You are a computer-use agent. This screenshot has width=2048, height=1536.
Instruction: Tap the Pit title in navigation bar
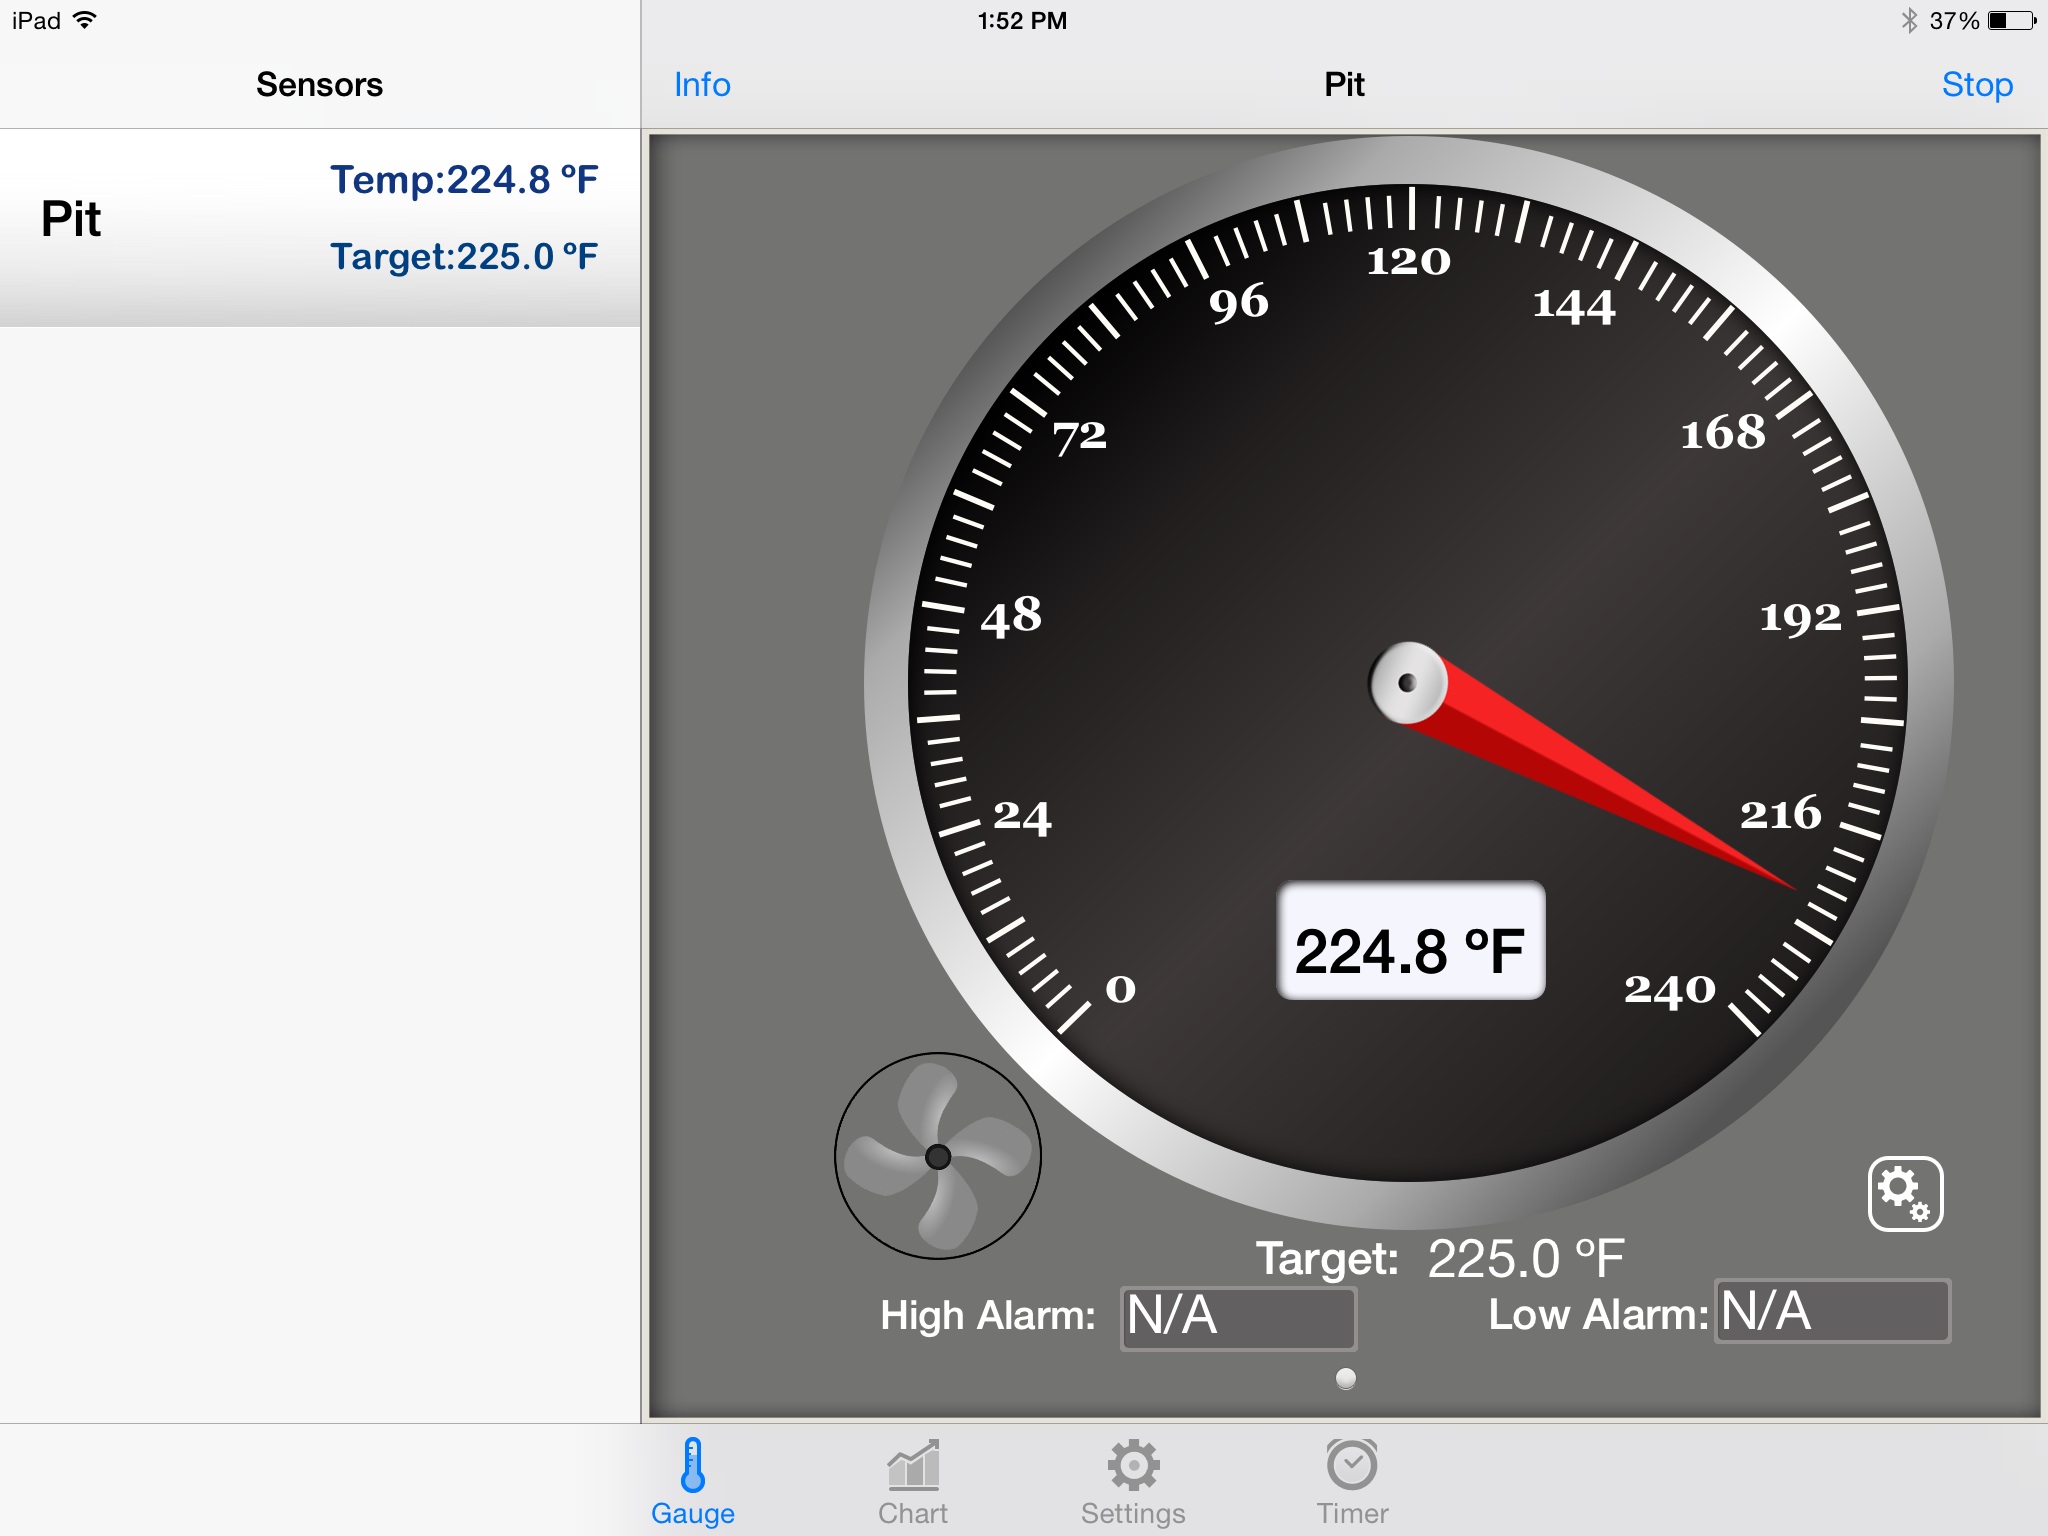tap(1344, 85)
